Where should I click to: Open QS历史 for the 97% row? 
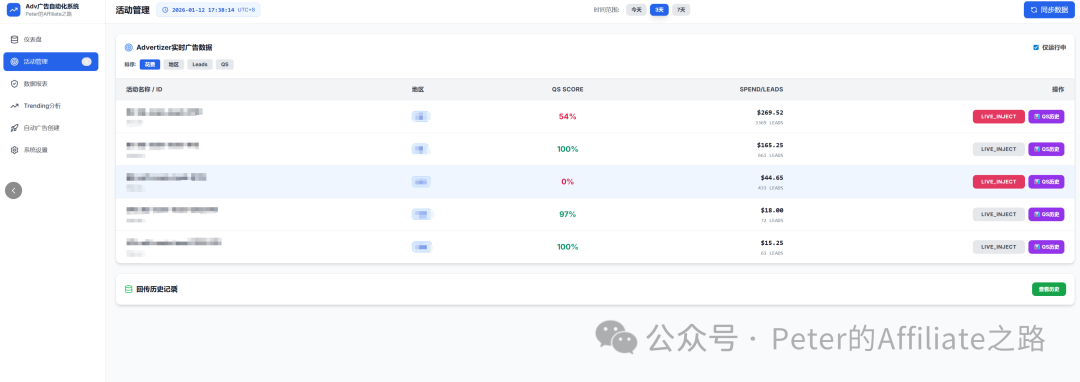[x=1046, y=214]
